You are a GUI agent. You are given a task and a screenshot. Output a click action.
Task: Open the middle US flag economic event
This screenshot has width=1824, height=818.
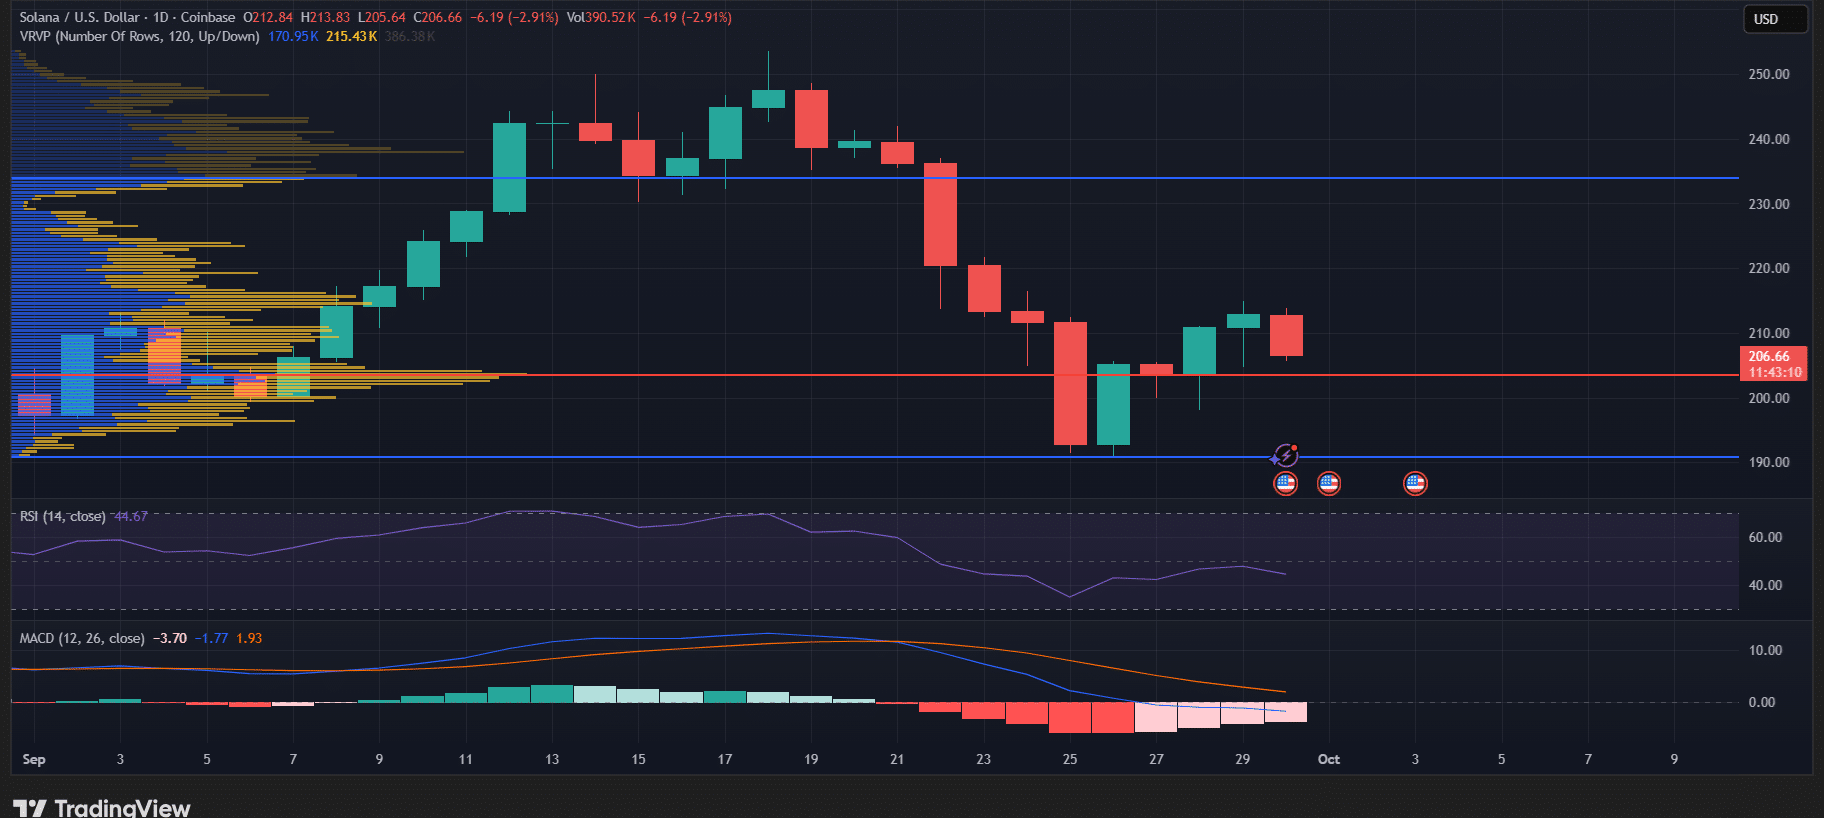(x=1328, y=484)
